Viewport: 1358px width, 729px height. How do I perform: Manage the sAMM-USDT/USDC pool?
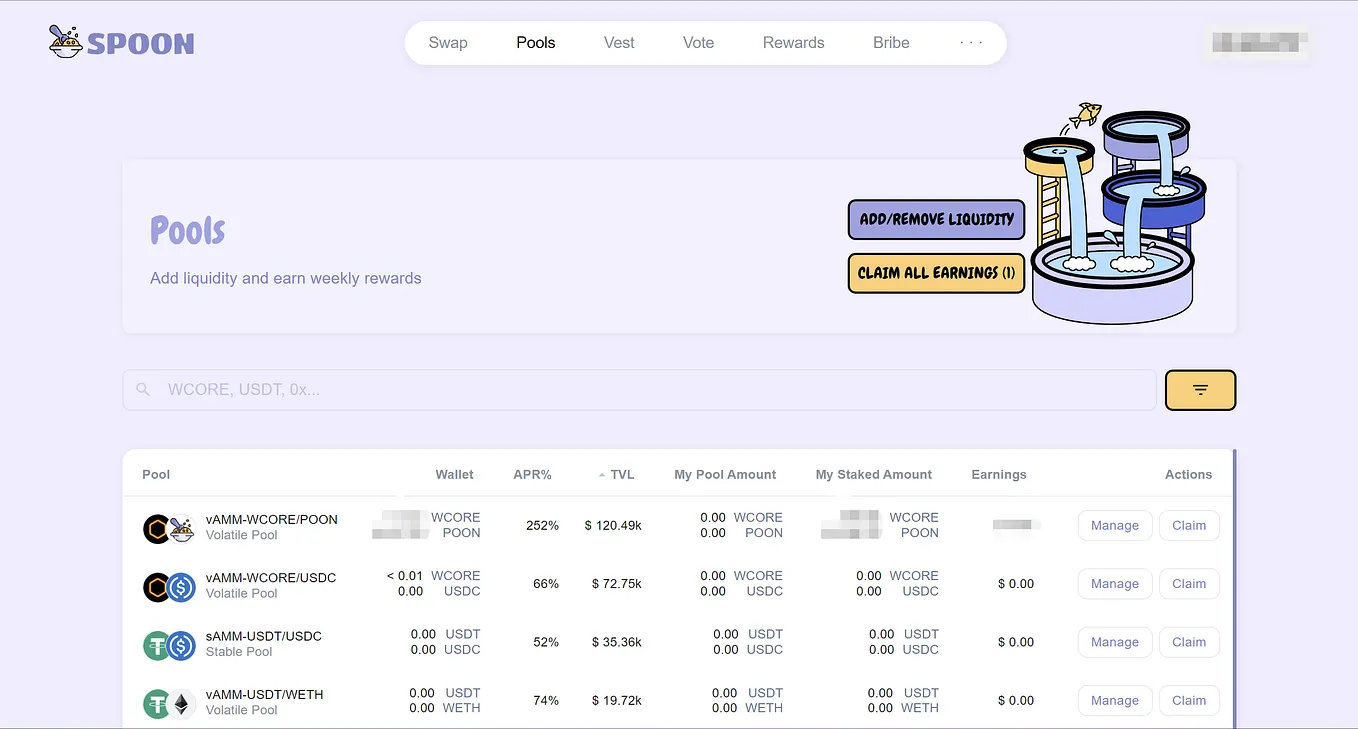[x=1115, y=642]
